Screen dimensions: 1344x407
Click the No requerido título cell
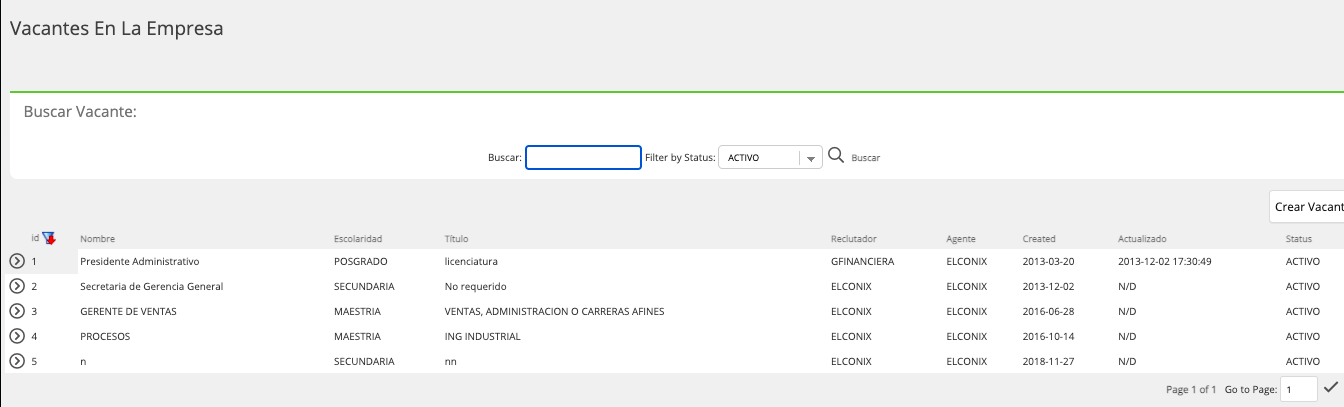(477, 286)
